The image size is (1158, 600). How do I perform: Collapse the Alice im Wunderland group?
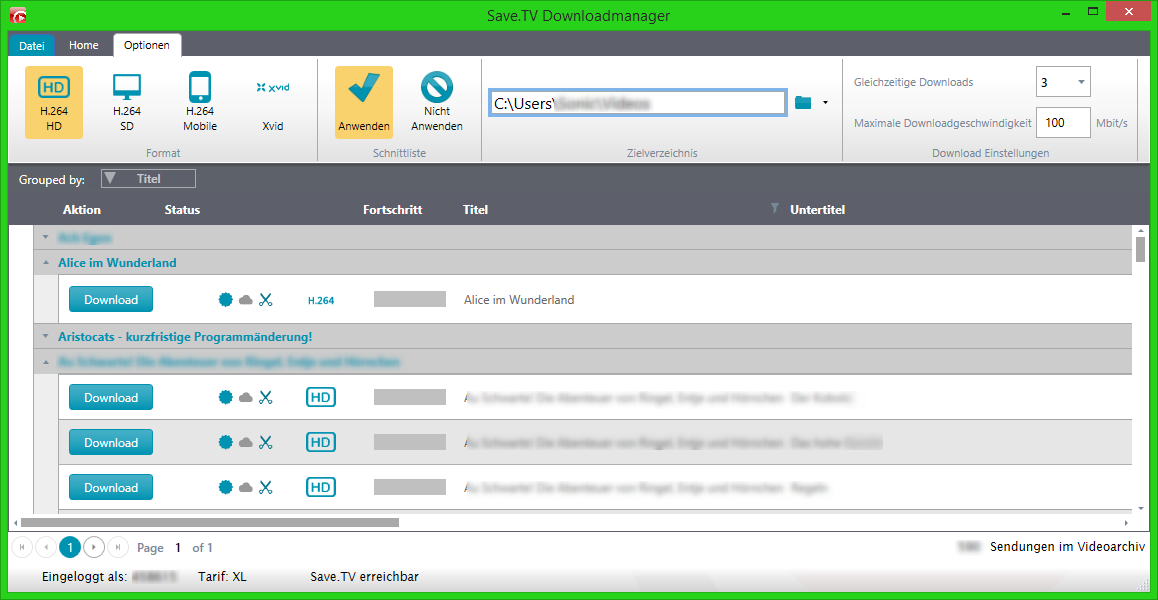(x=45, y=263)
